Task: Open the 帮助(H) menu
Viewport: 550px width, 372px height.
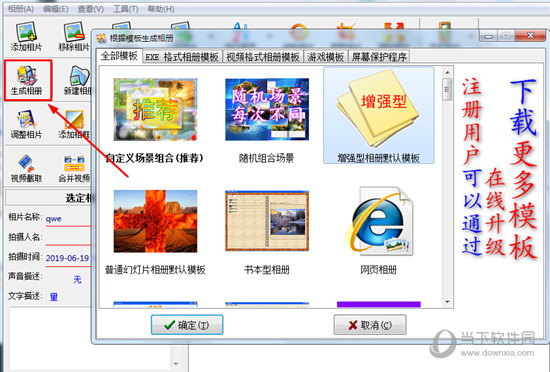Action: pyautogui.click(x=161, y=9)
